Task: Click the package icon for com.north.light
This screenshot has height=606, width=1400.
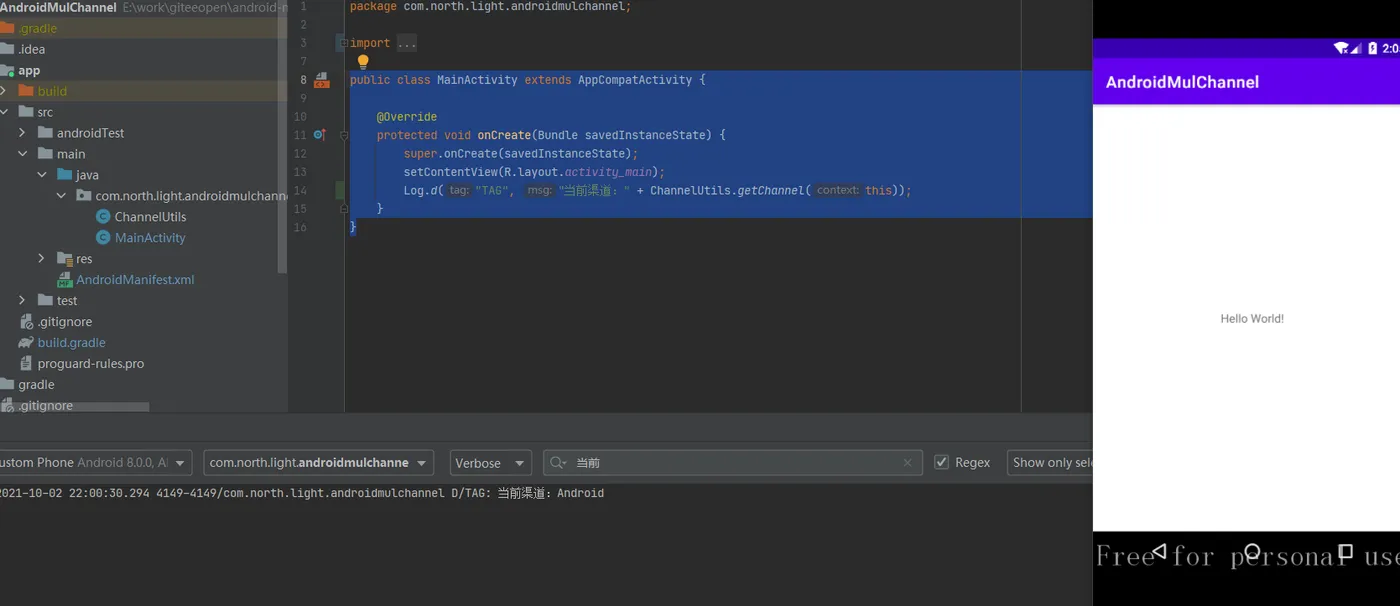Action: tap(84, 196)
